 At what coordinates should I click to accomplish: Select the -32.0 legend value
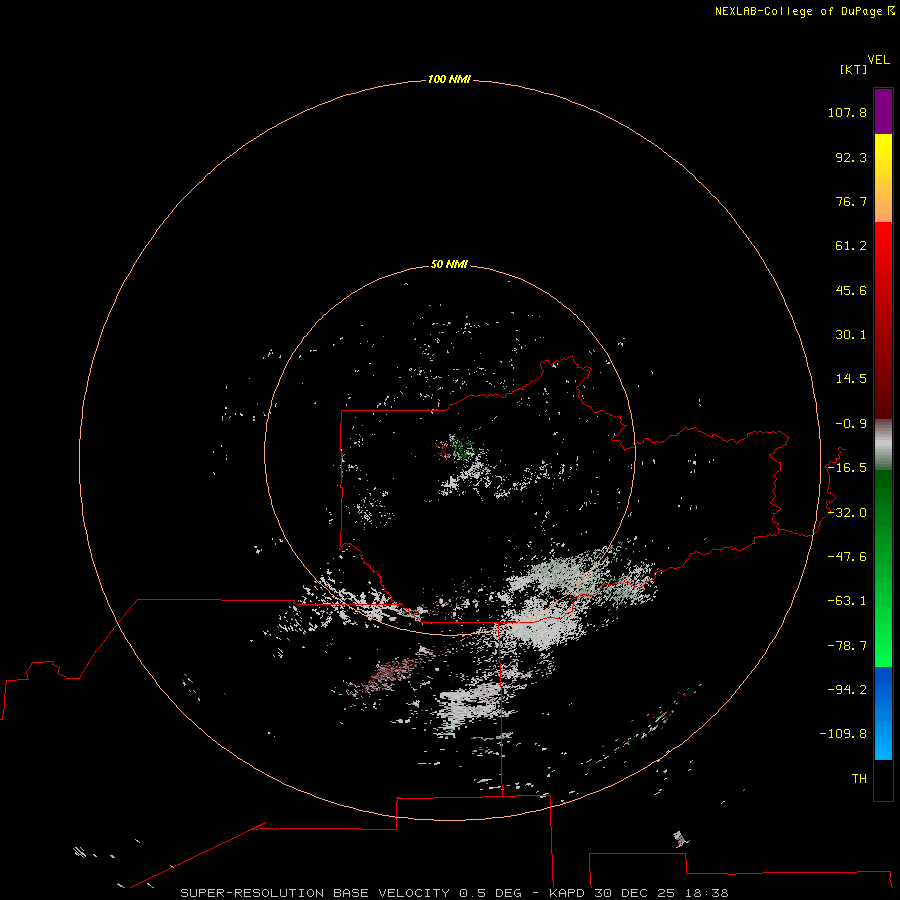[x=847, y=513]
